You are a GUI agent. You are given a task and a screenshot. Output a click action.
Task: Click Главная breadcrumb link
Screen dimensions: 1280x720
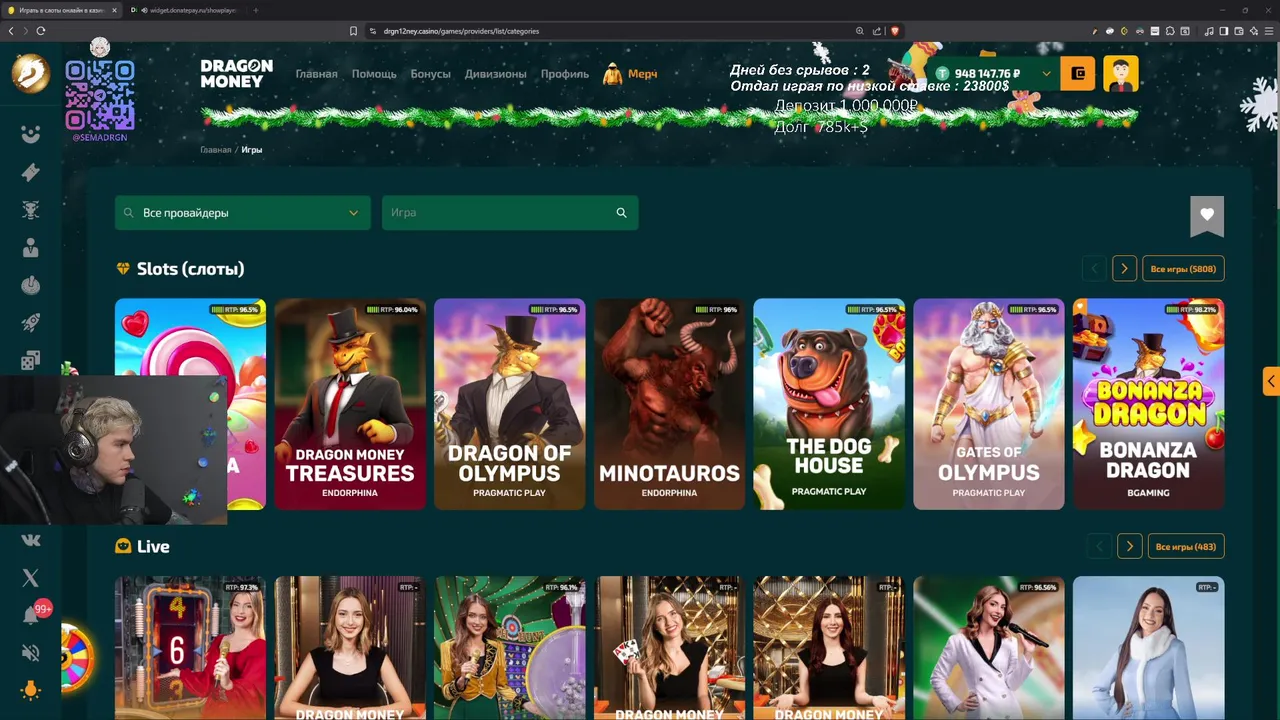click(216, 150)
